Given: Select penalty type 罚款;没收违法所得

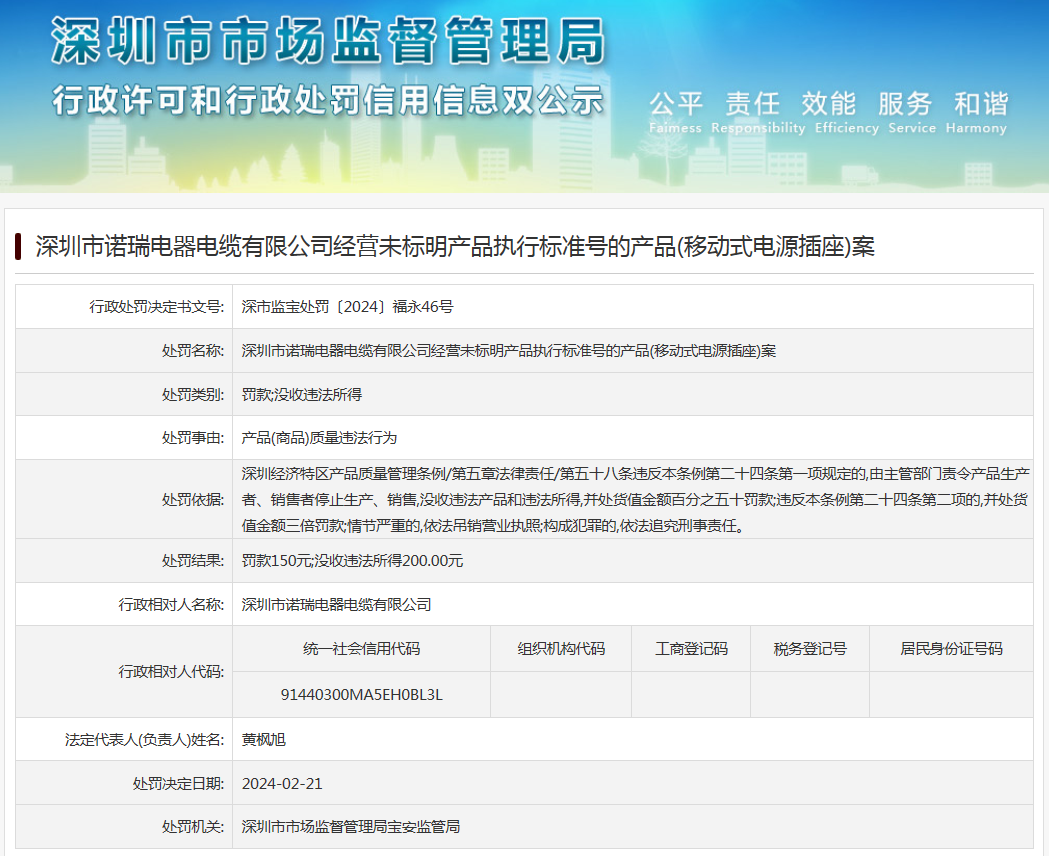Looking at the screenshot, I should coord(302,395).
